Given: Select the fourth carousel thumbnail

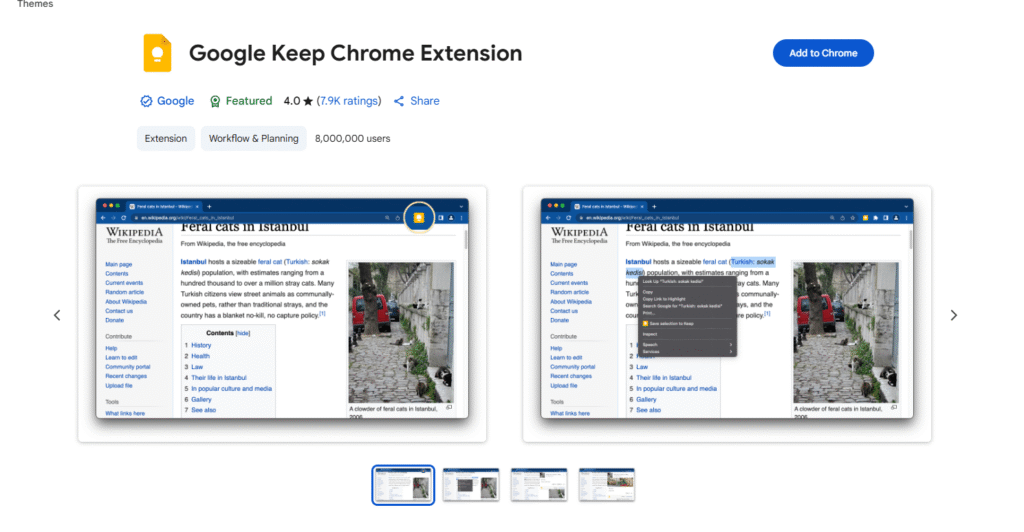Looking at the screenshot, I should tap(607, 485).
